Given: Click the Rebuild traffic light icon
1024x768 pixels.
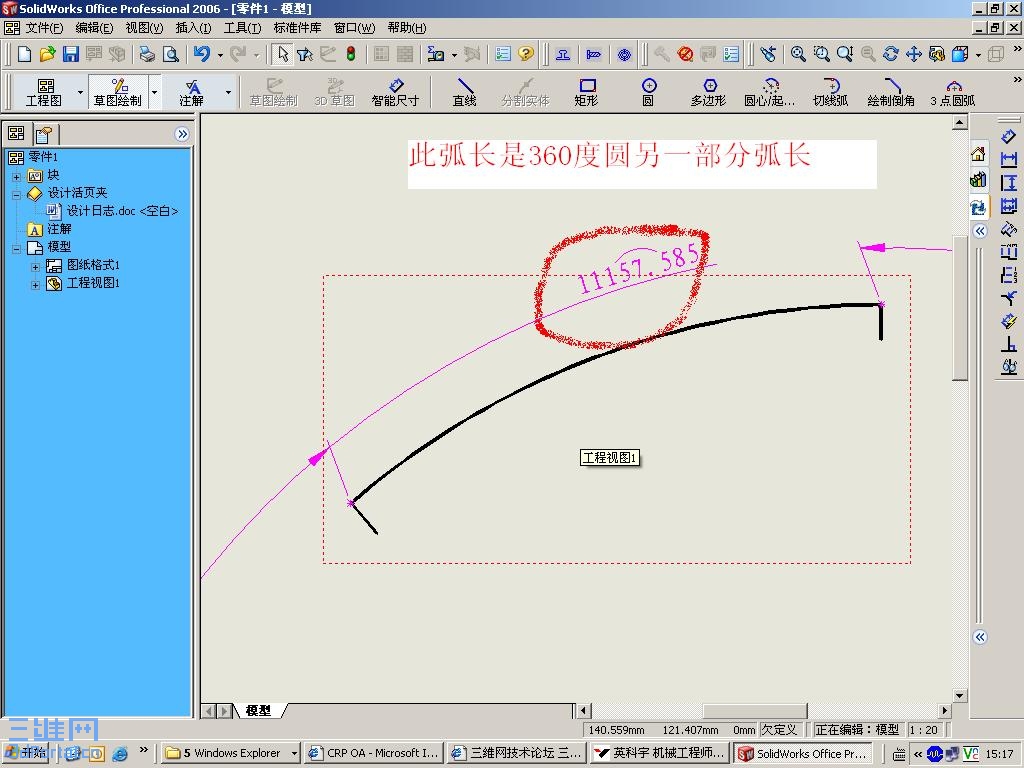Looking at the screenshot, I should click(351, 54).
